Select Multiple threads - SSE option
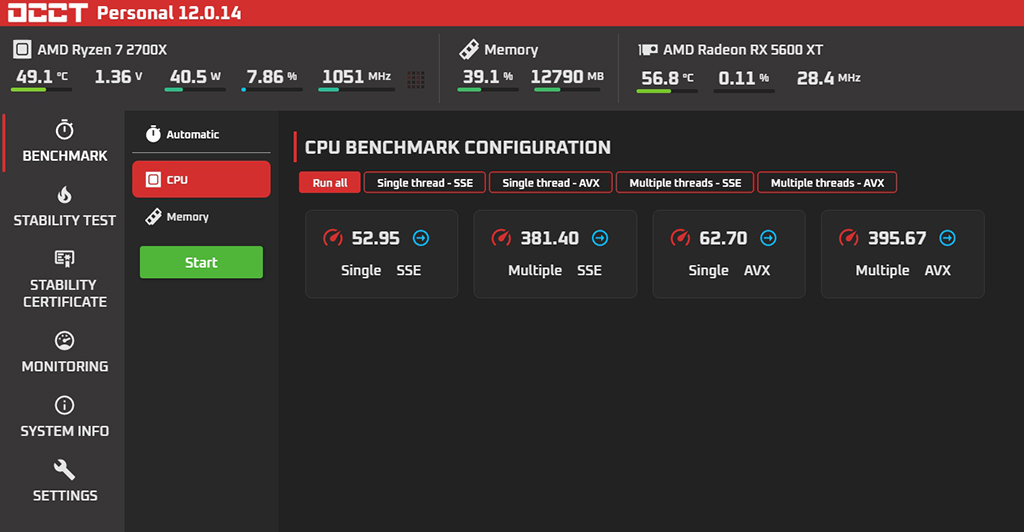1024x532 pixels. pos(685,183)
